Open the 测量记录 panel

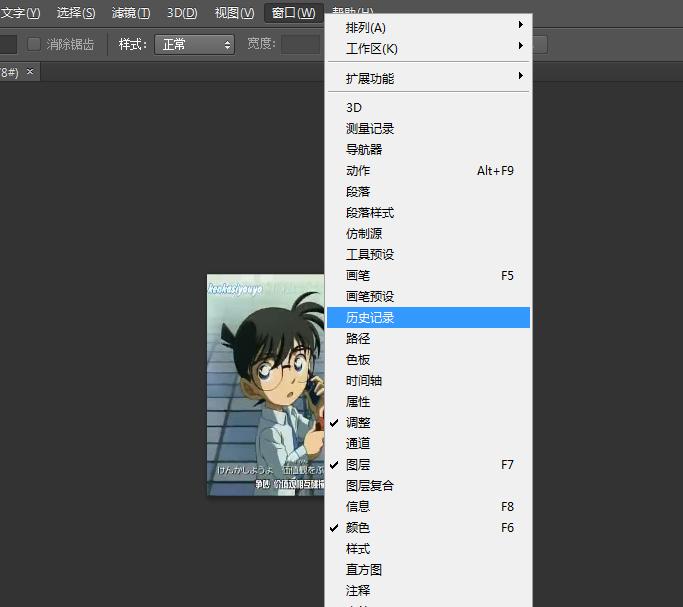click(x=429, y=128)
